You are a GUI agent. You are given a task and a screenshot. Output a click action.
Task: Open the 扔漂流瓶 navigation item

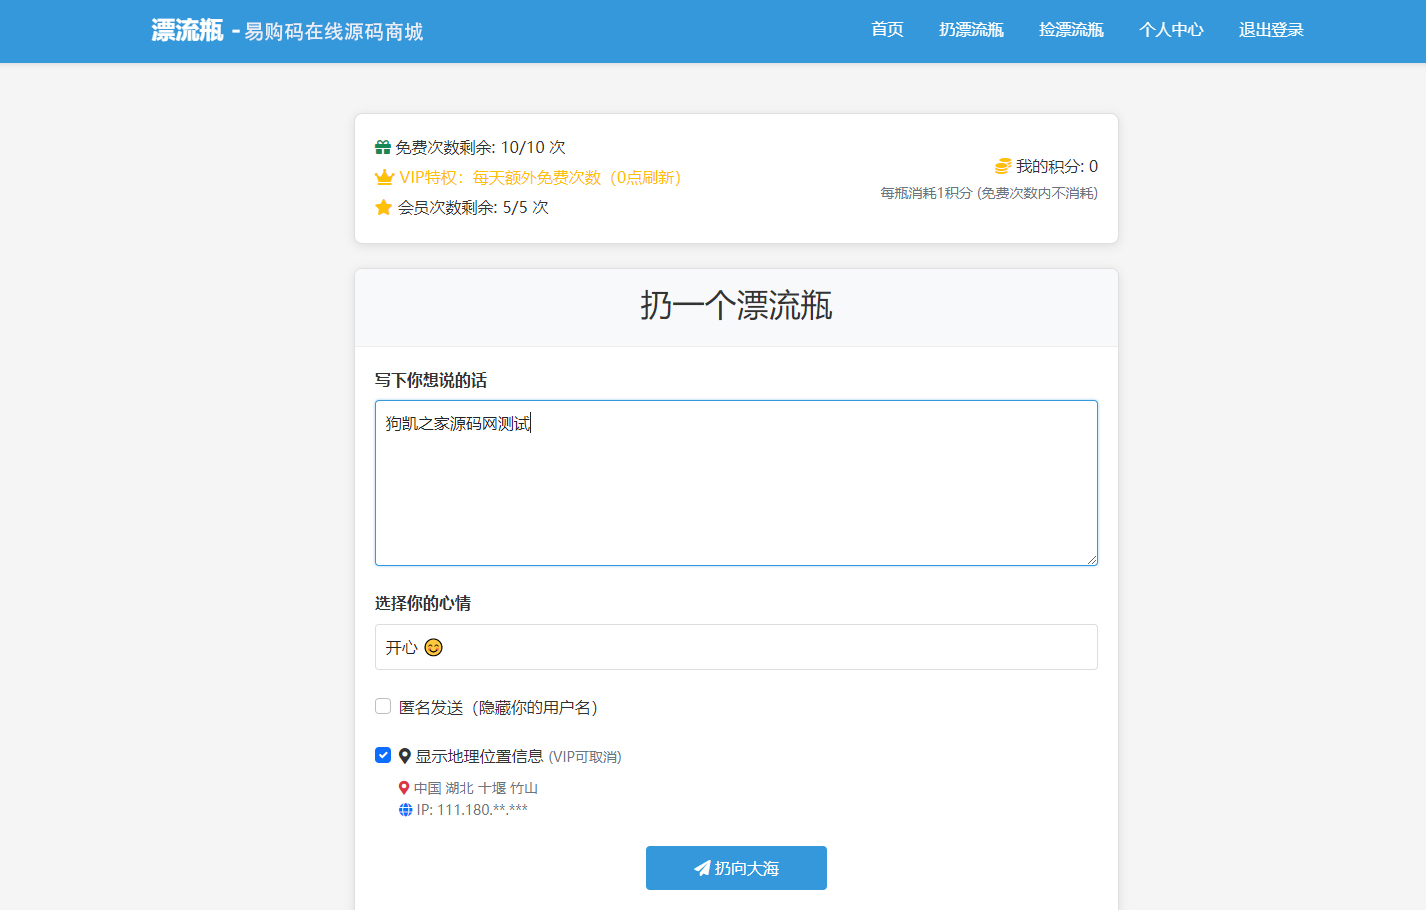[971, 30]
